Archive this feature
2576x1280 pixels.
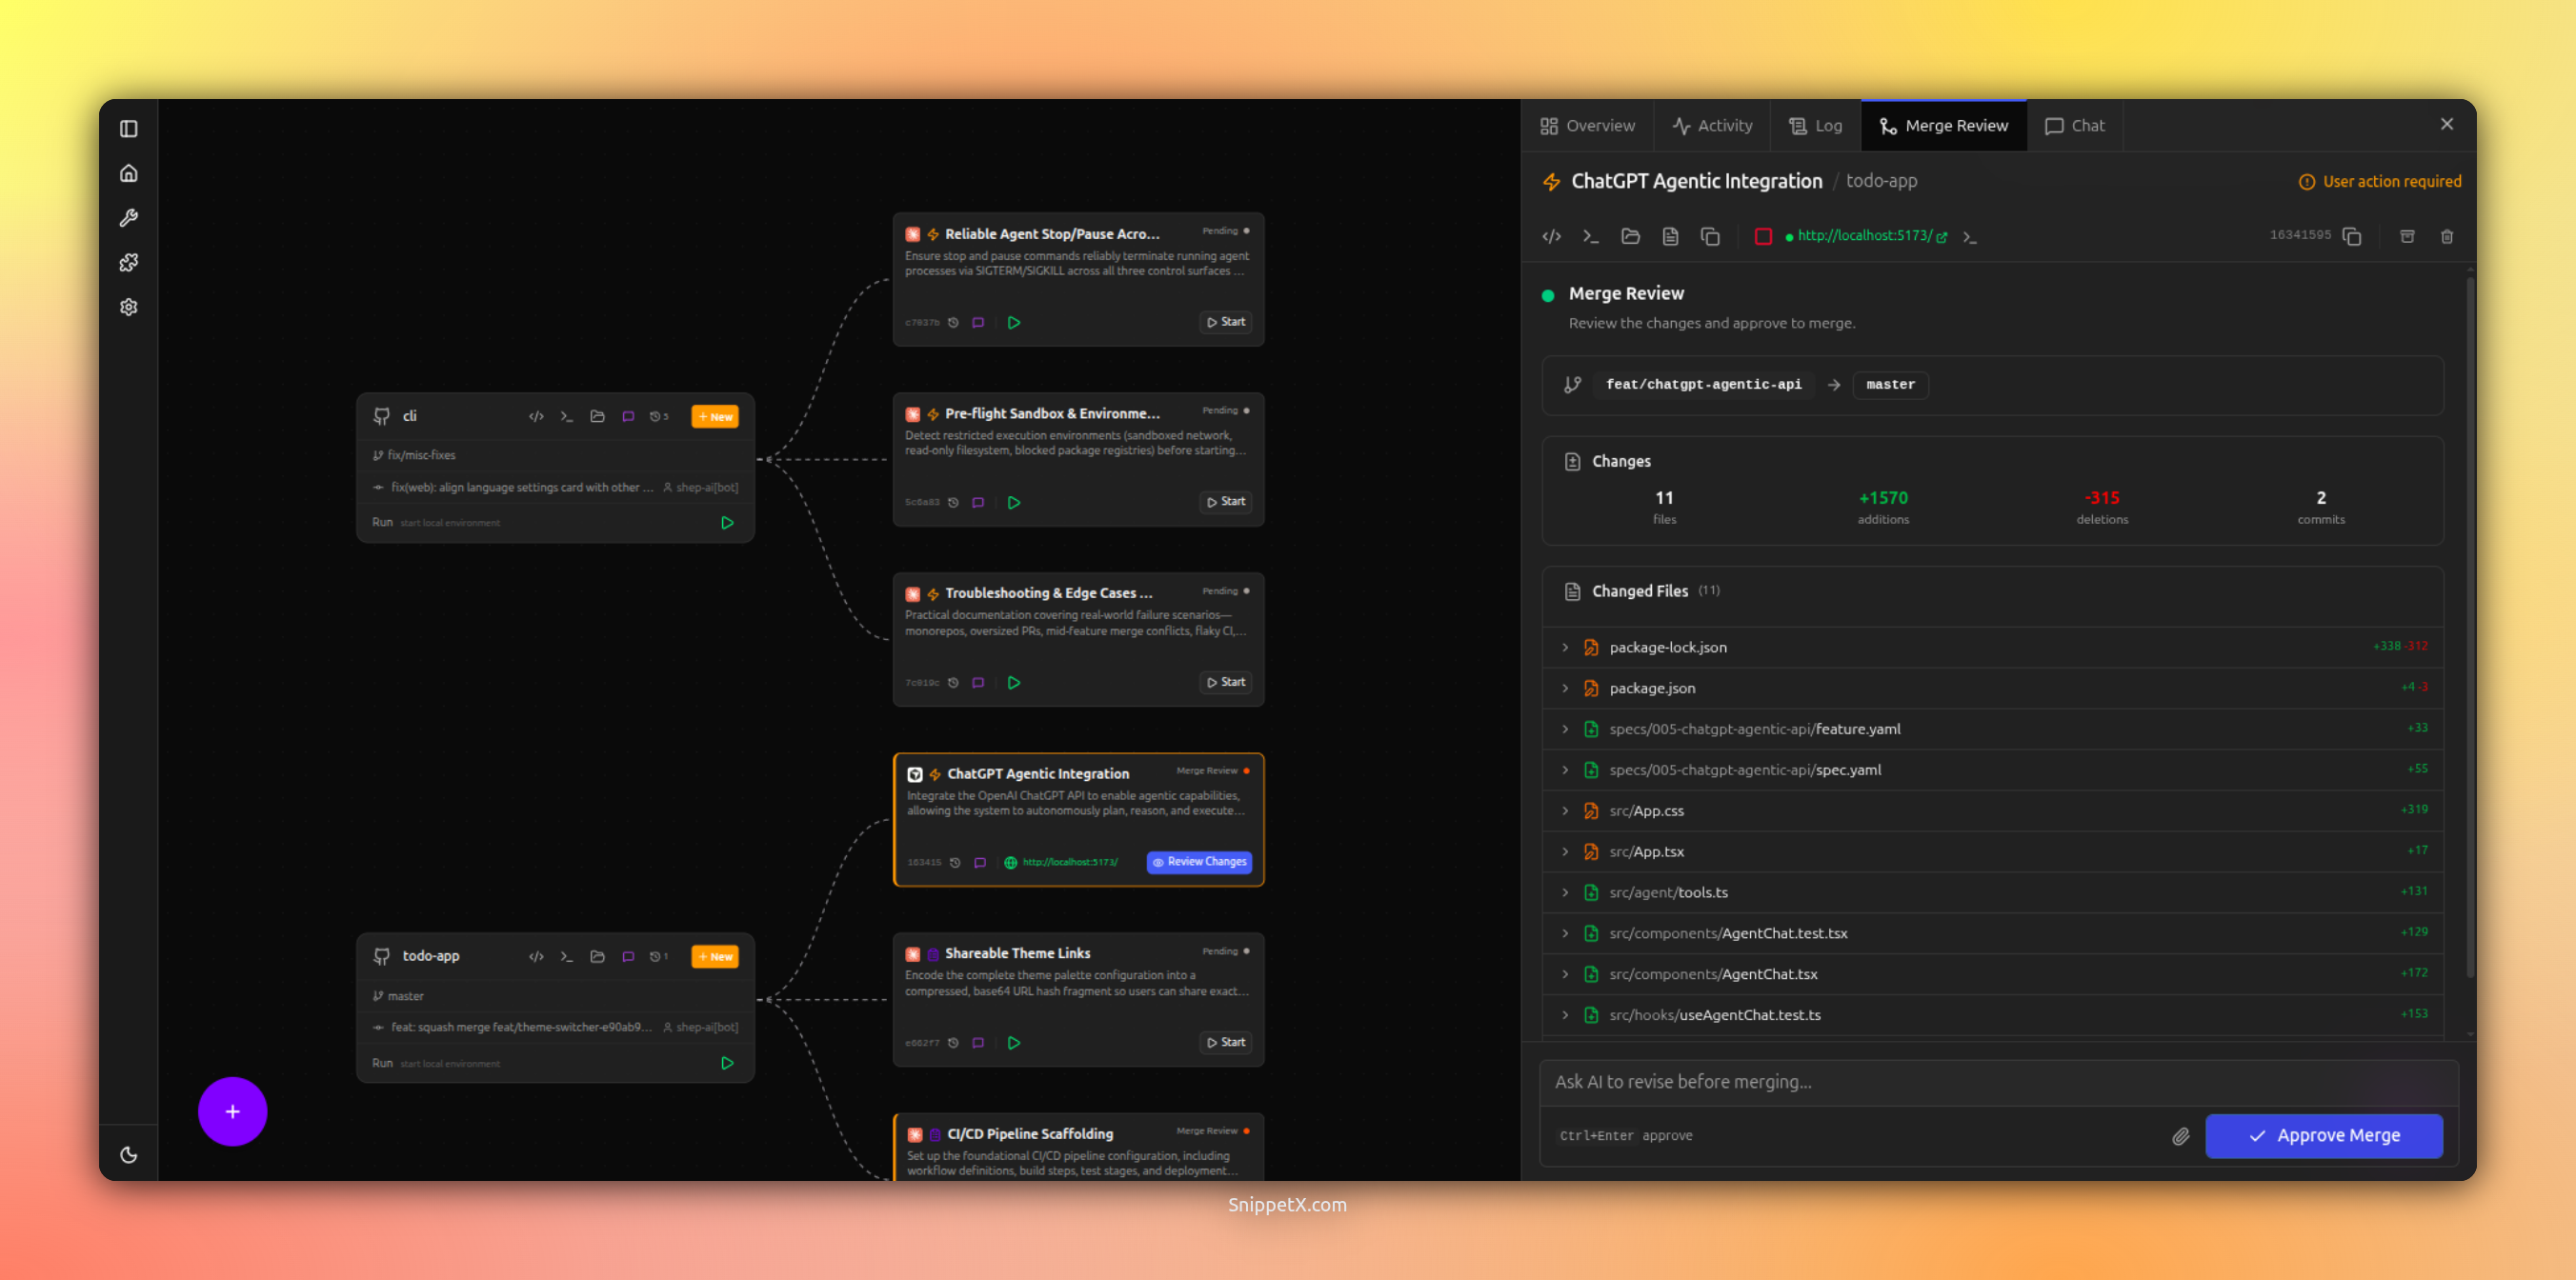(2407, 236)
